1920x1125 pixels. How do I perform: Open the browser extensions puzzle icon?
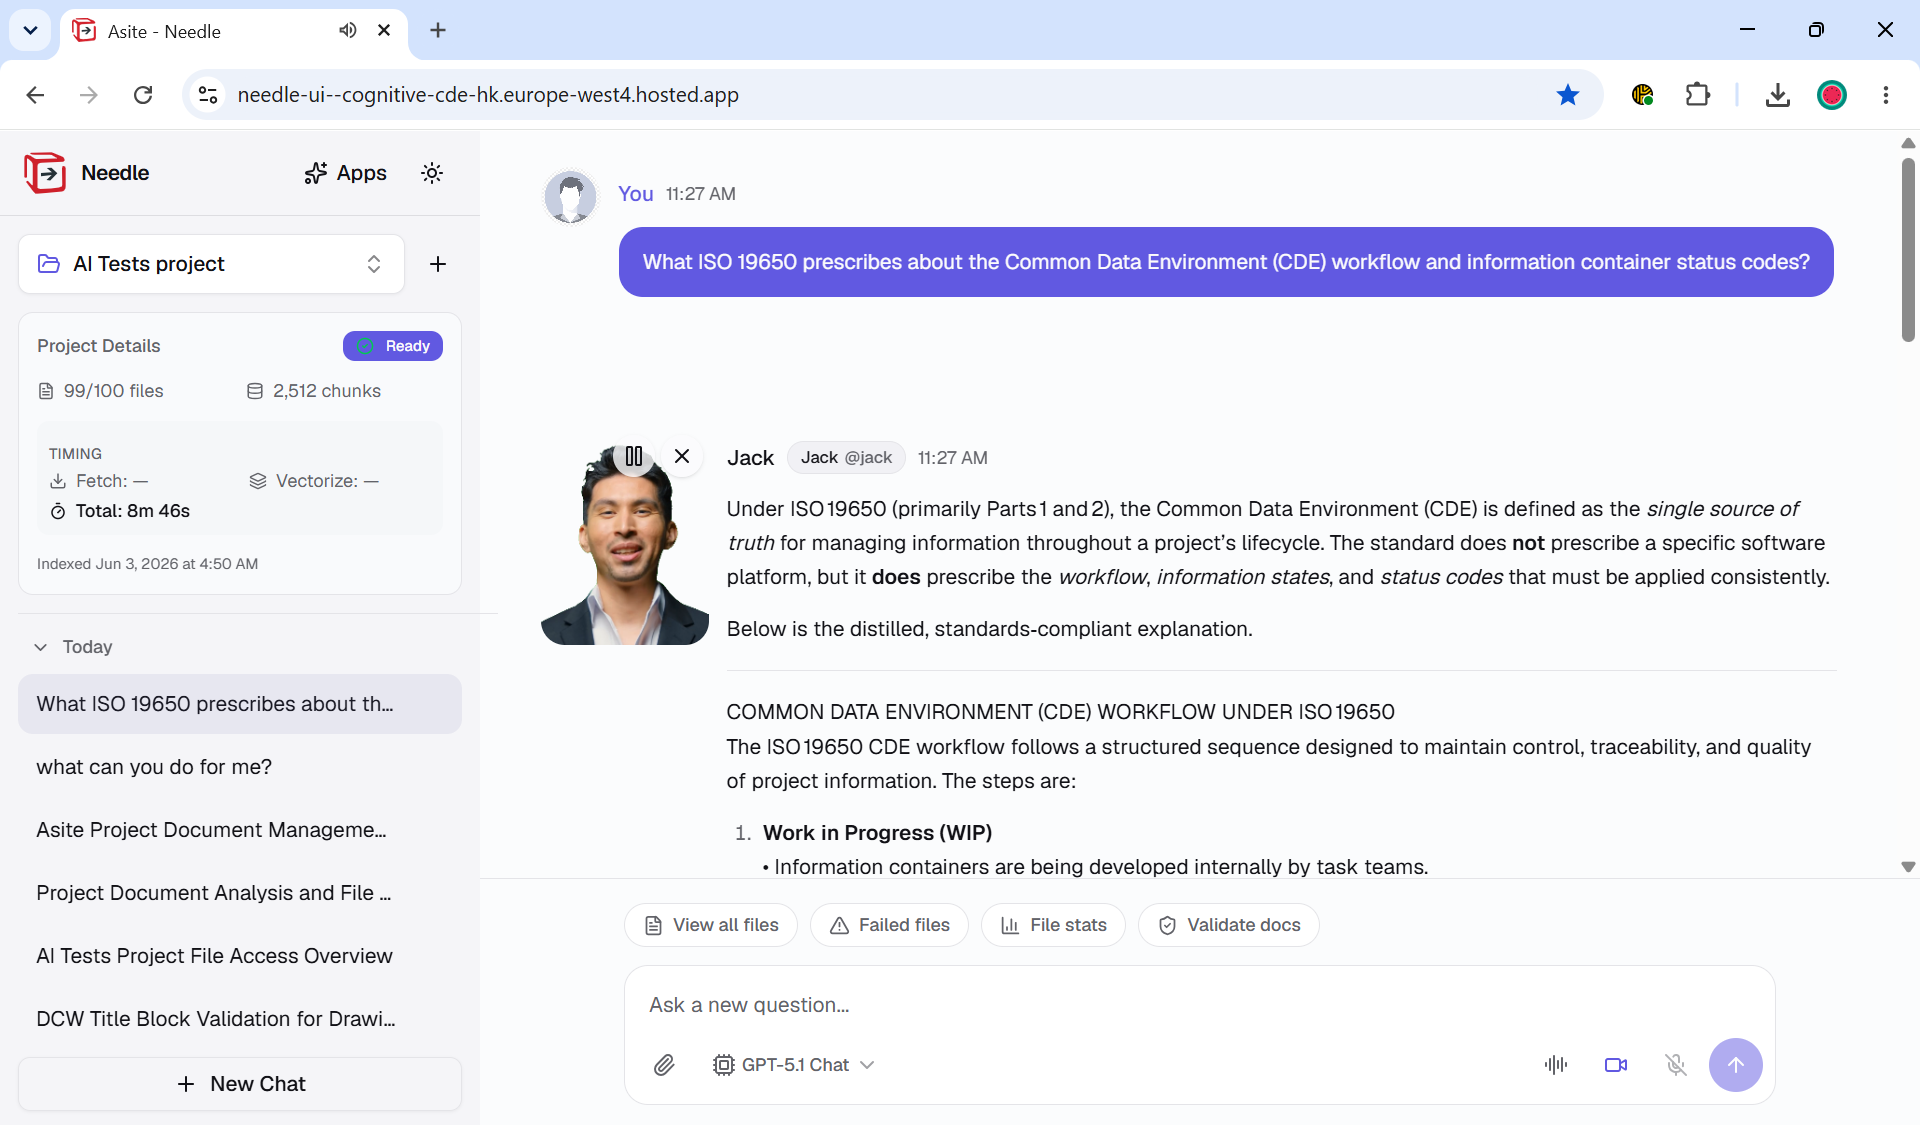pos(1698,95)
